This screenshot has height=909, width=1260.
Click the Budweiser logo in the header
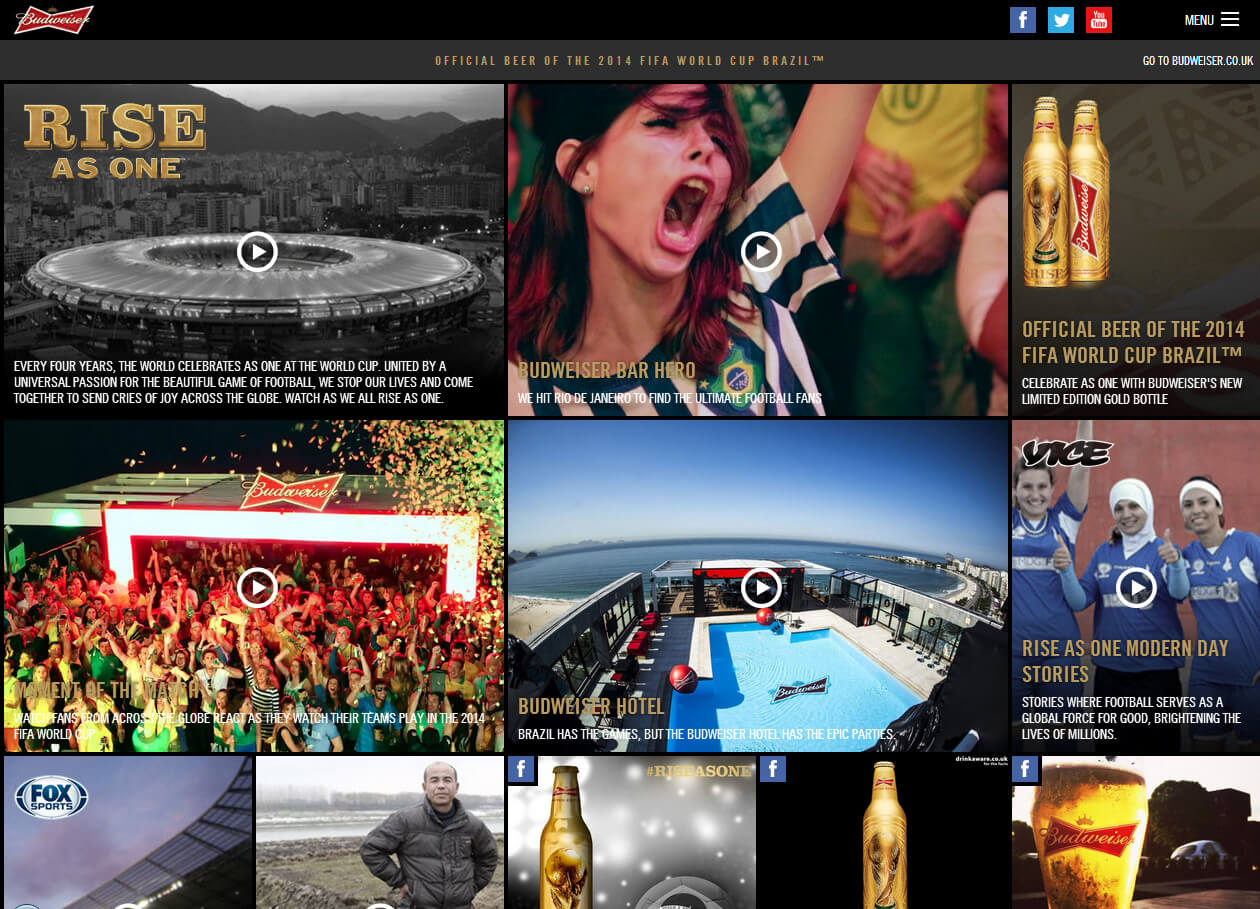click(54, 19)
